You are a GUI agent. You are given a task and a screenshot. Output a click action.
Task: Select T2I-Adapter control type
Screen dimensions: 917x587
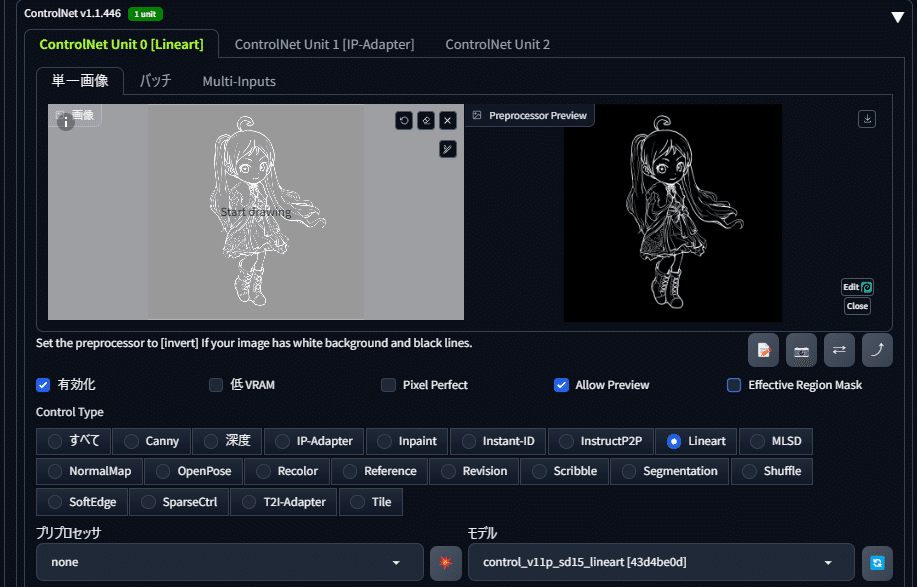click(x=284, y=502)
